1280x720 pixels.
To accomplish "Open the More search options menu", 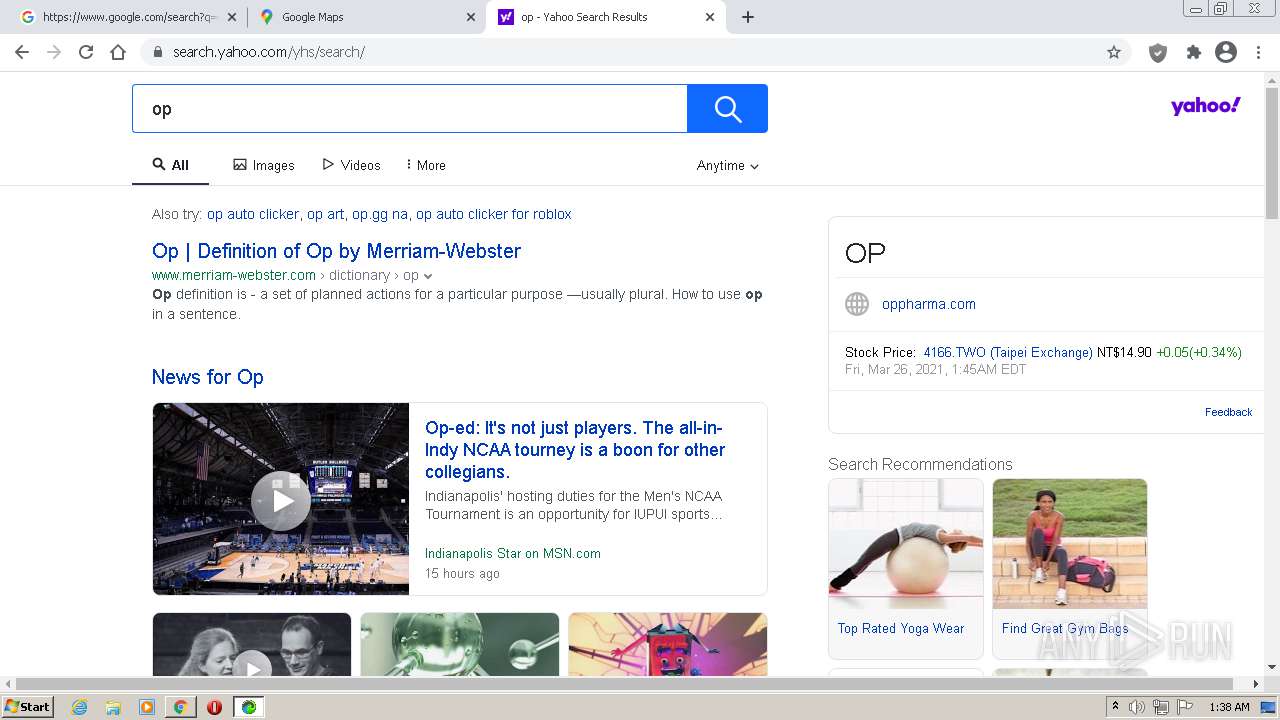I will (x=426, y=165).
